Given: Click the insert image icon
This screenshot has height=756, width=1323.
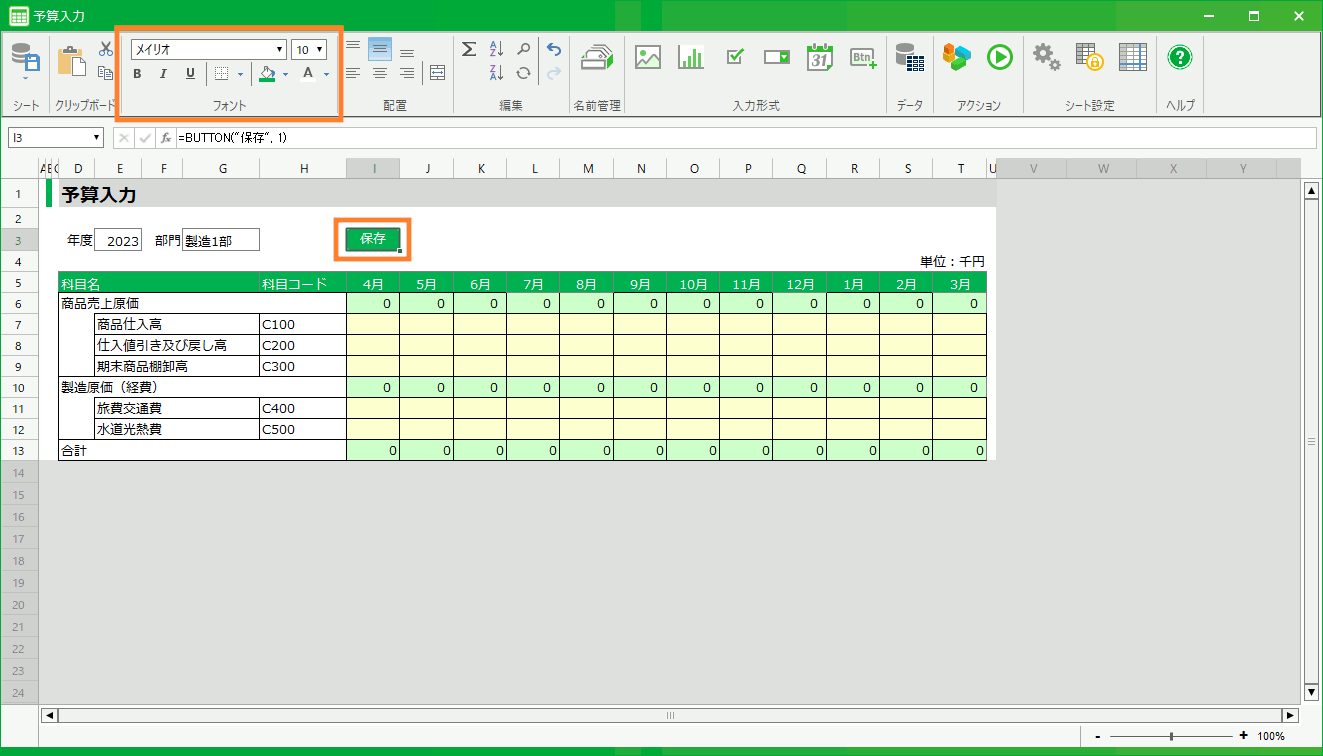Looking at the screenshot, I should pos(648,57).
